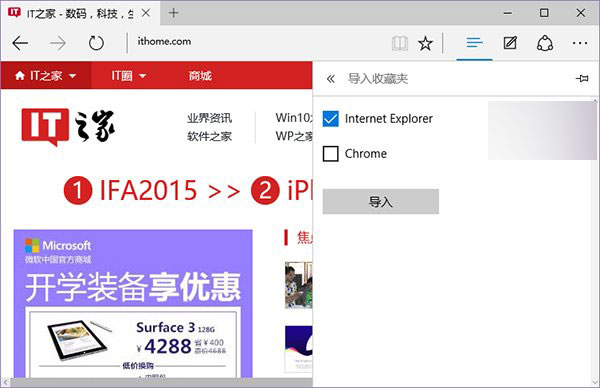This screenshot has width=600, height=388.
Task: Click horizontal scrollbar left arrow
Action: [x=5, y=383]
